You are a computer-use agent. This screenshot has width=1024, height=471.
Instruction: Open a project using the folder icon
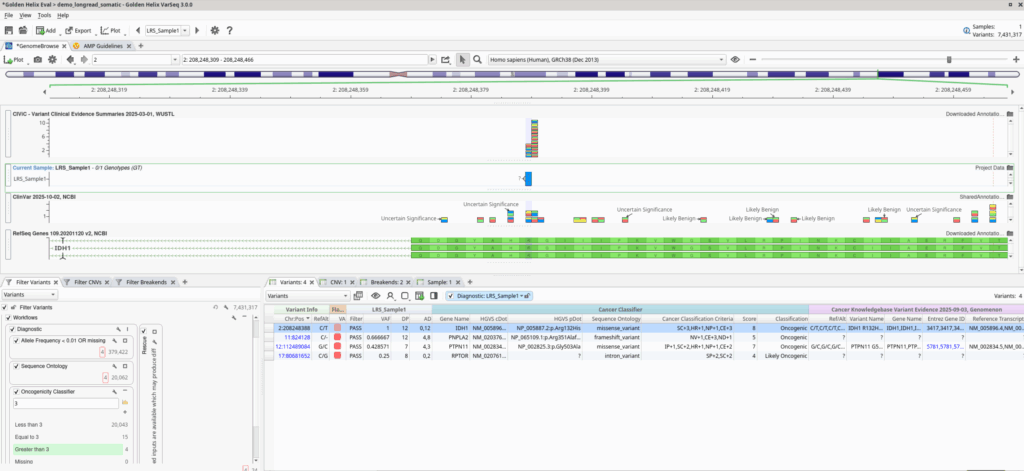(23, 30)
